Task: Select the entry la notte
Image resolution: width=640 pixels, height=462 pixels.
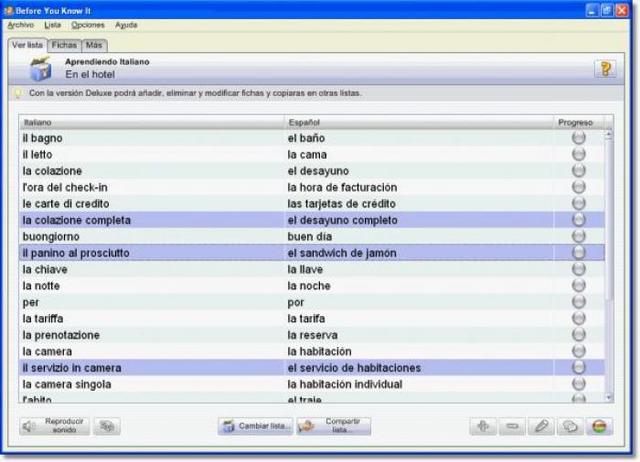Action: tap(41, 286)
